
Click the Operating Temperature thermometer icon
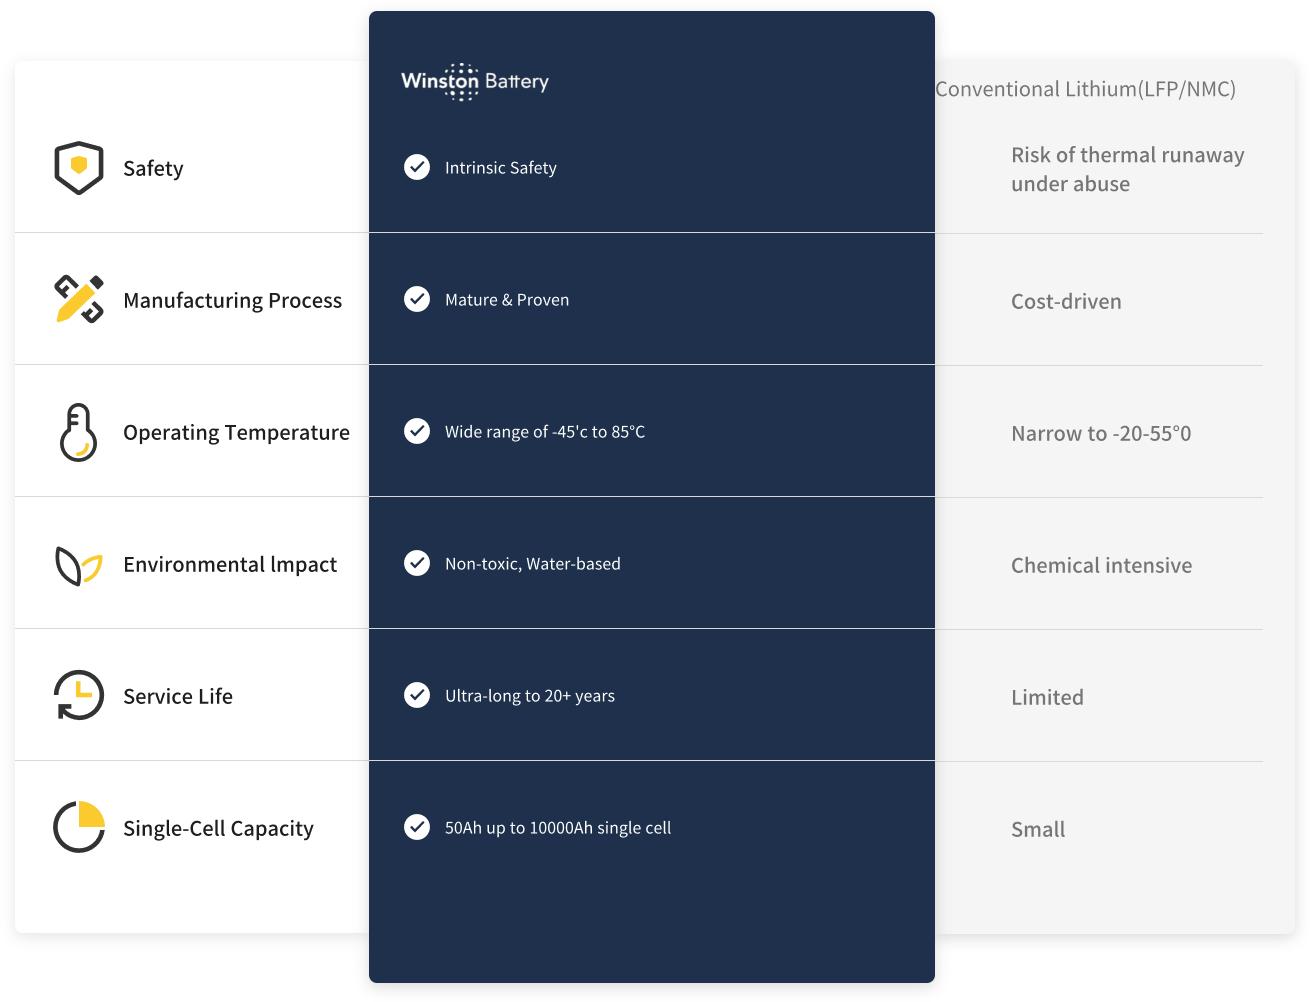click(78, 432)
